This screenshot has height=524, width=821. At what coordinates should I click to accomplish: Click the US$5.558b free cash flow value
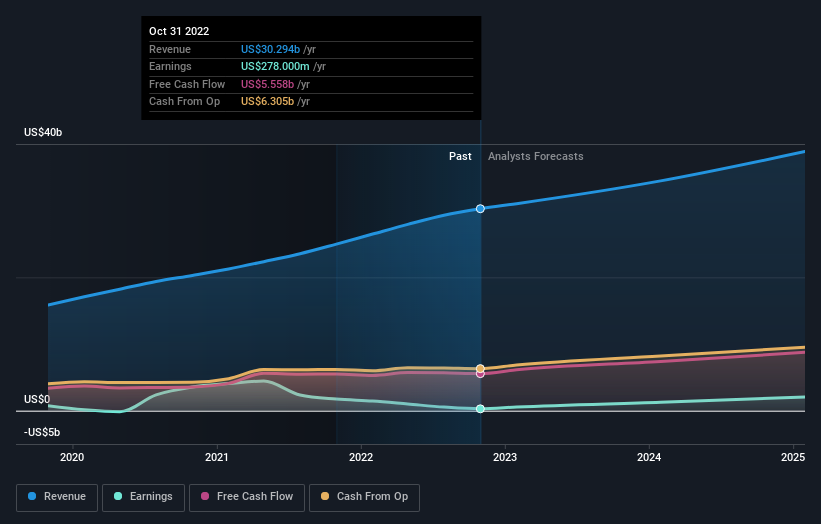coord(267,84)
